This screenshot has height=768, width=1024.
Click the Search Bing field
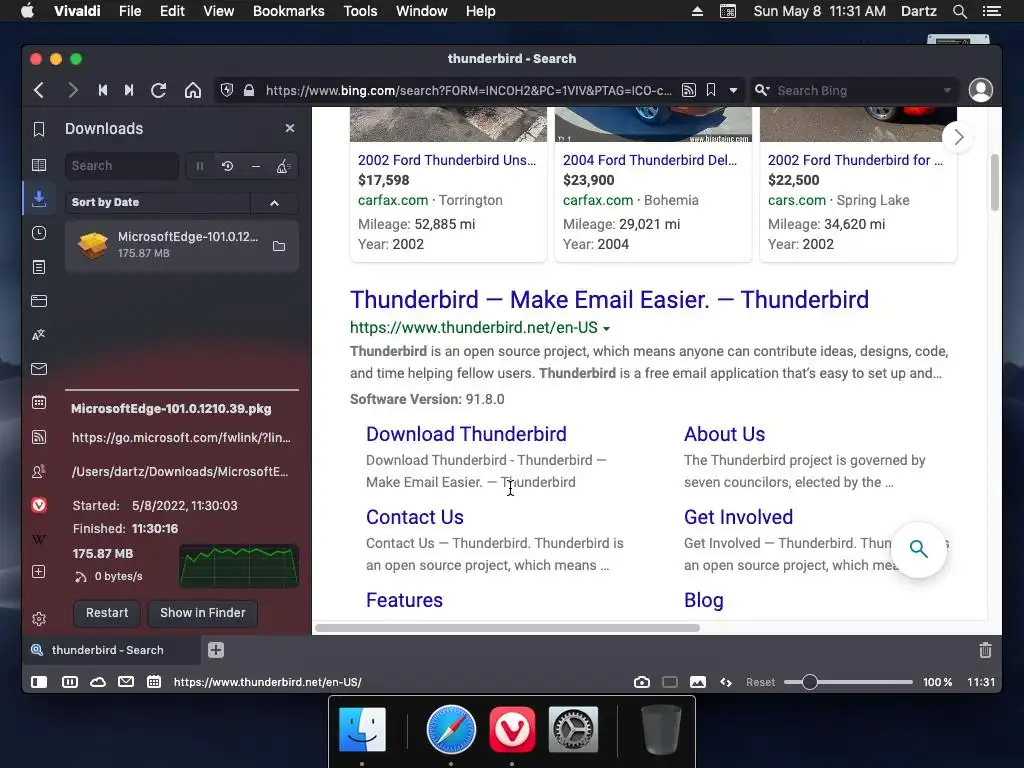pos(856,91)
